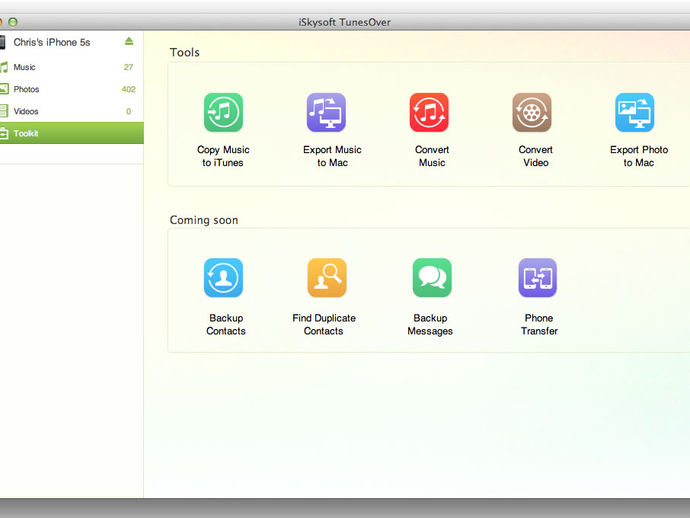Open the Copy Music to iTunes tool

pos(223,112)
